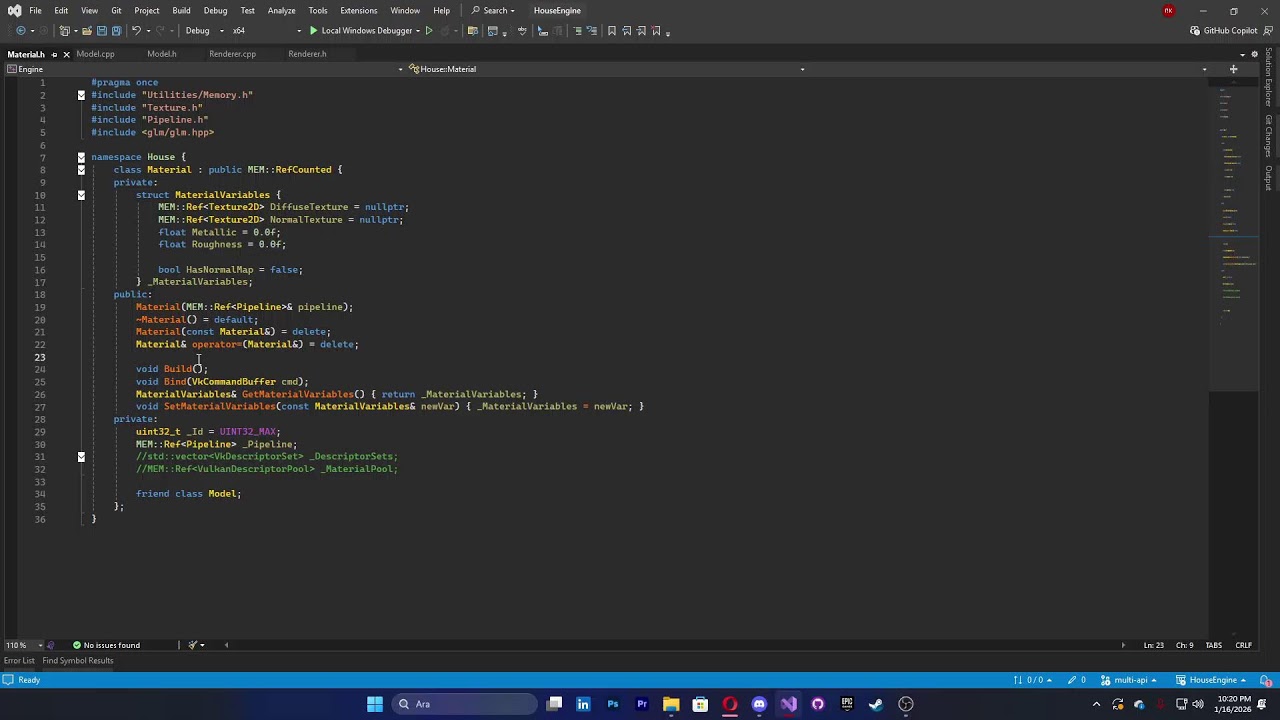The image size is (1280, 720).
Task: Click the editor vertical scrollbar minimap
Action: 1235,360
